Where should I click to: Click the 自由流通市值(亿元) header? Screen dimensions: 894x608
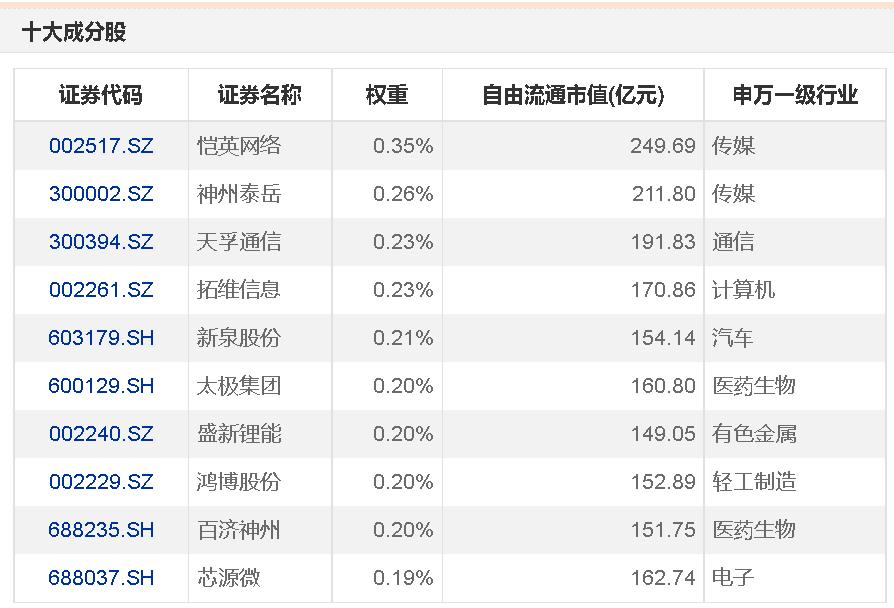574,94
